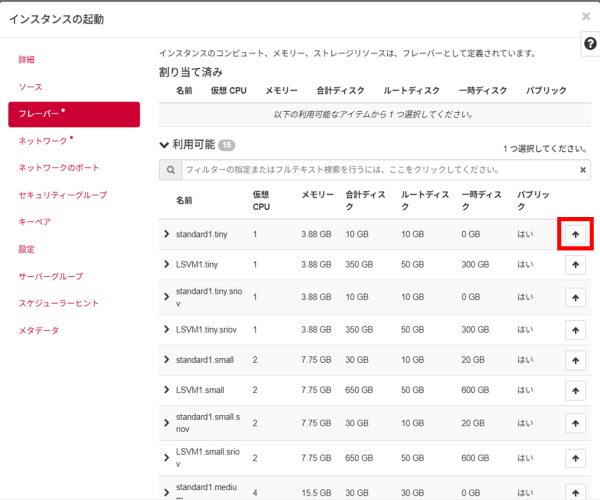Click the up-arrow button for standard1.tiny

point(575,234)
